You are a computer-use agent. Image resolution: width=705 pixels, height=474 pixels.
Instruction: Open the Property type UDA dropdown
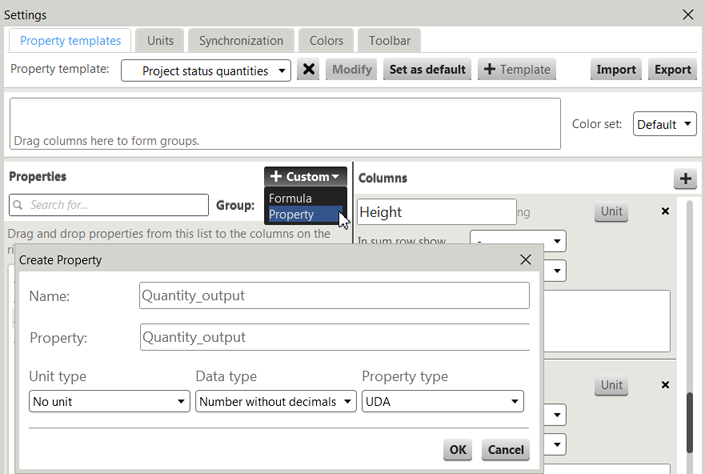pos(442,401)
